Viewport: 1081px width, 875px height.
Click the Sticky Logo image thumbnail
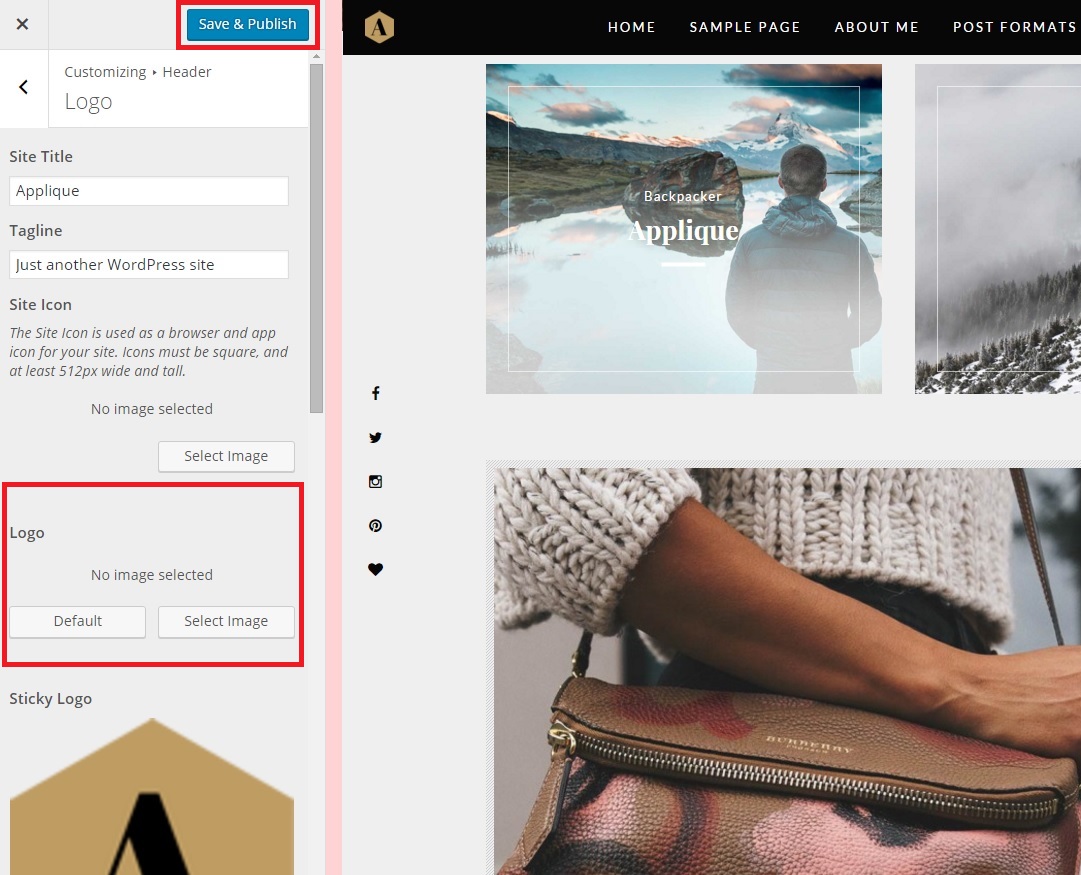[152, 796]
